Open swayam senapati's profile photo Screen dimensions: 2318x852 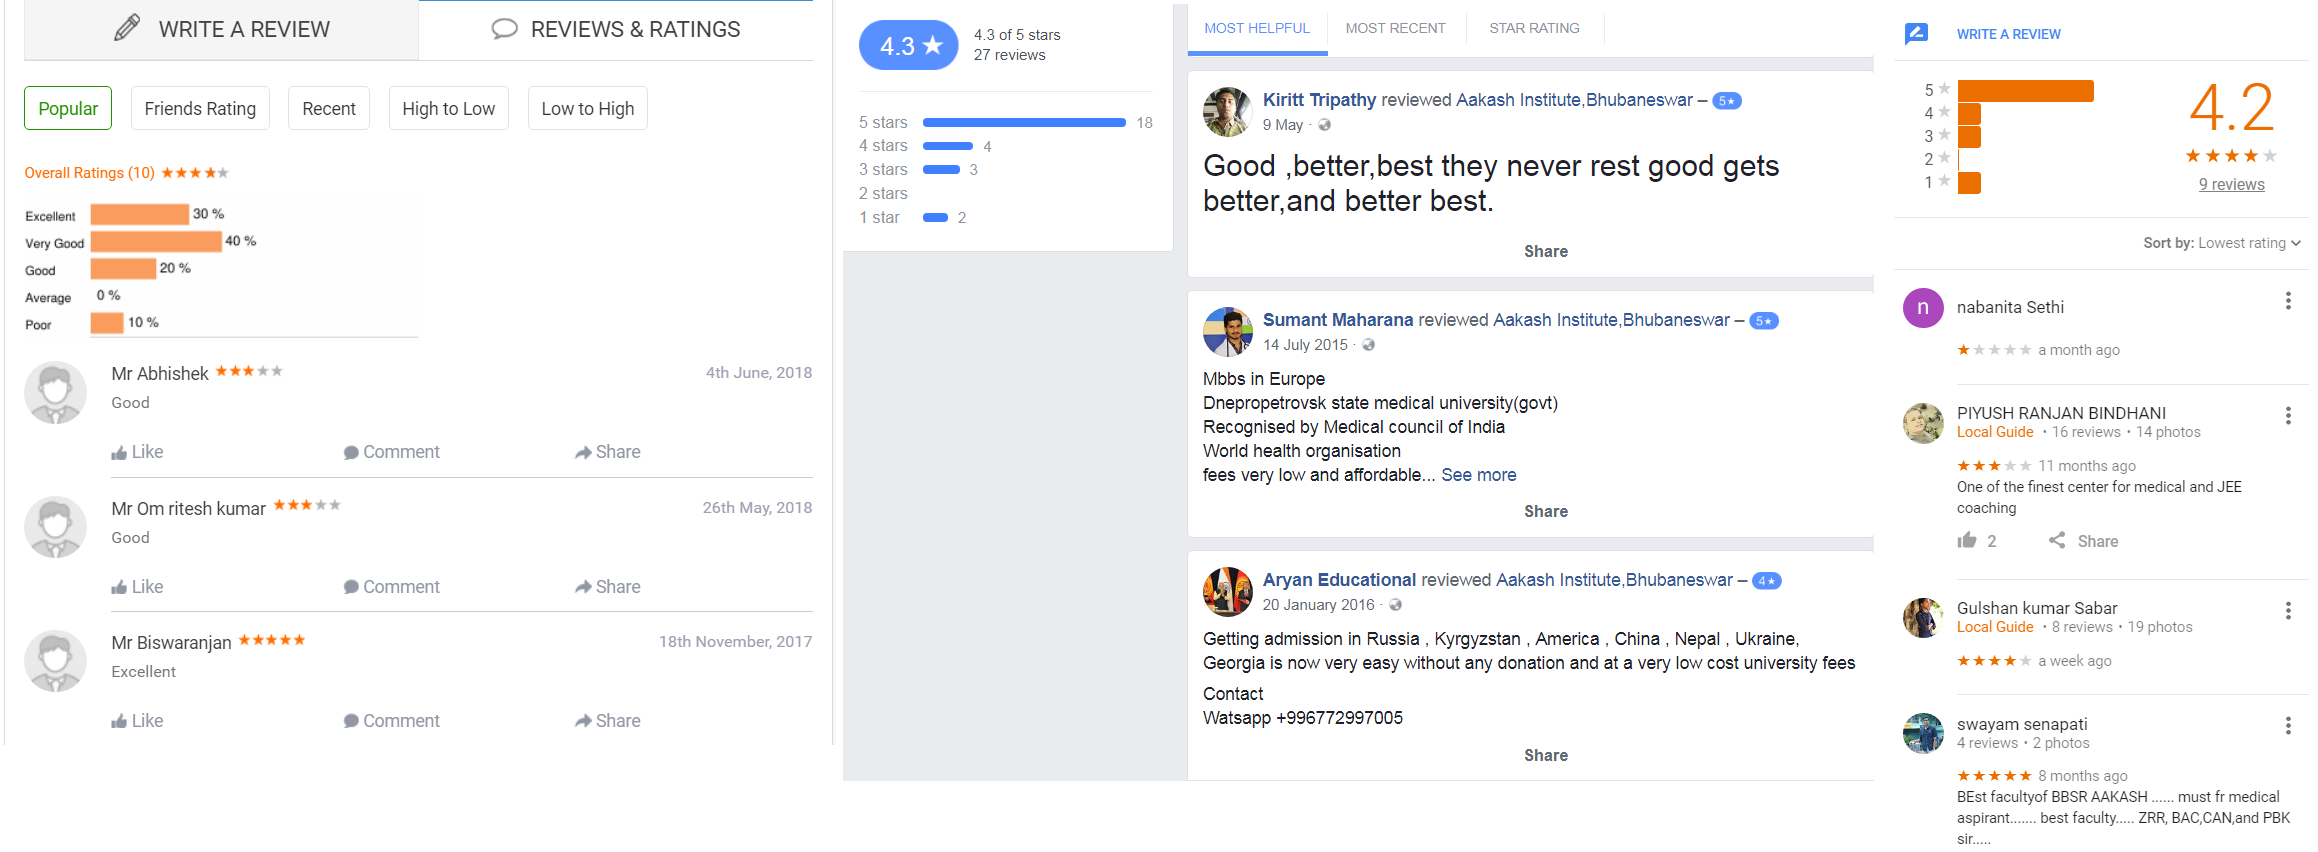[x=1923, y=734]
